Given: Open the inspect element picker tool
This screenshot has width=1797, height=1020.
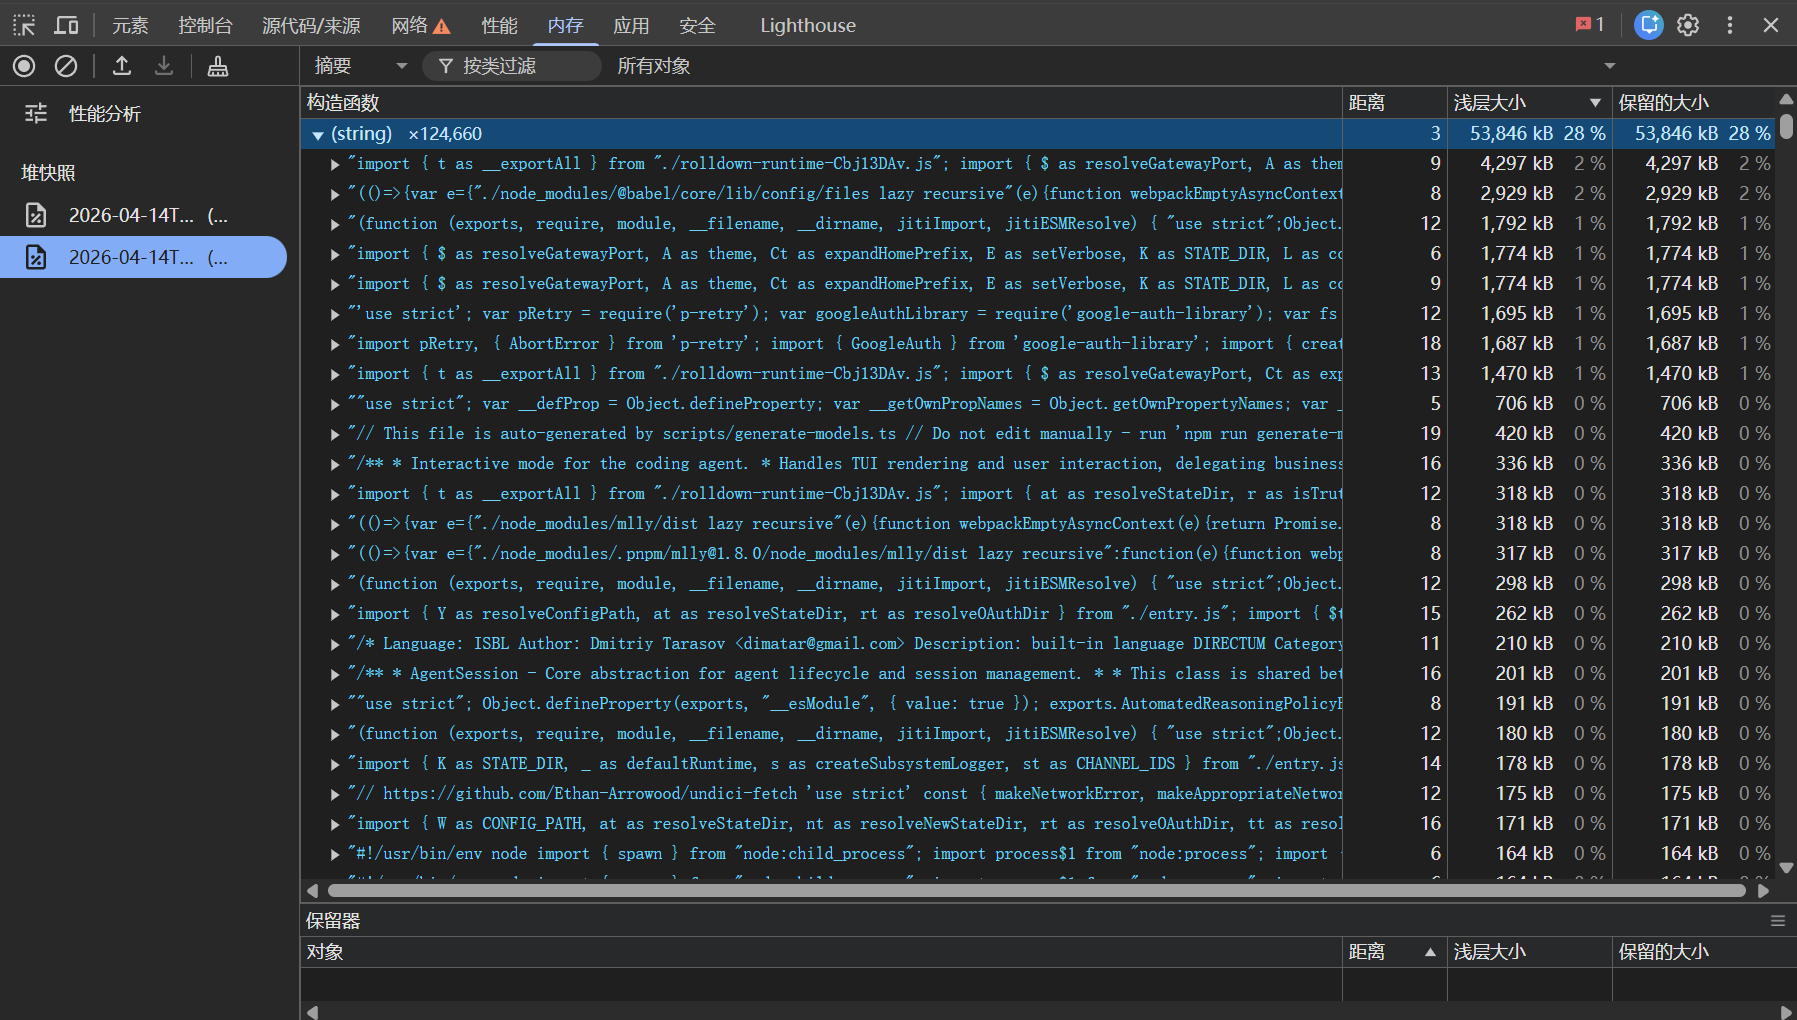Looking at the screenshot, I should click(24, 25).
